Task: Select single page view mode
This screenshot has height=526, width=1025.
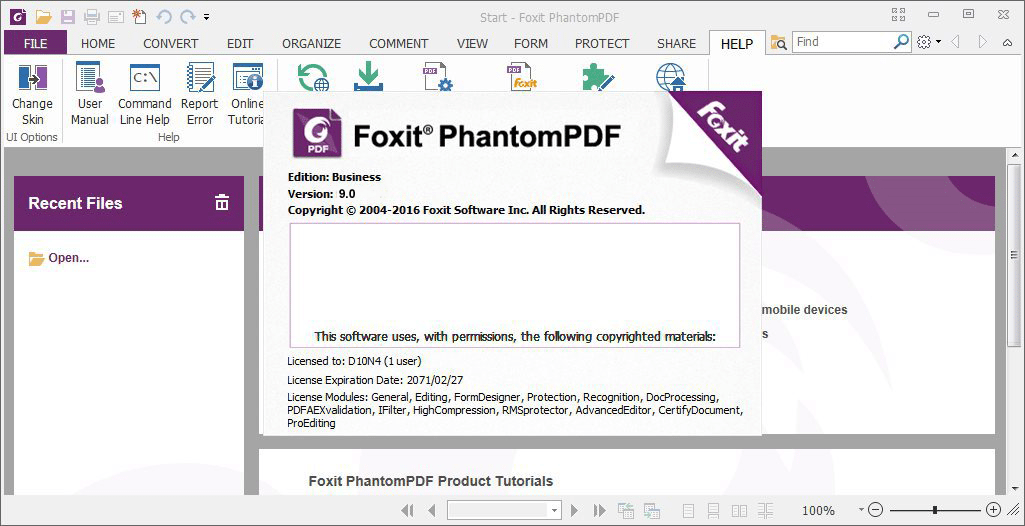Action: click(x=688, y=510)
